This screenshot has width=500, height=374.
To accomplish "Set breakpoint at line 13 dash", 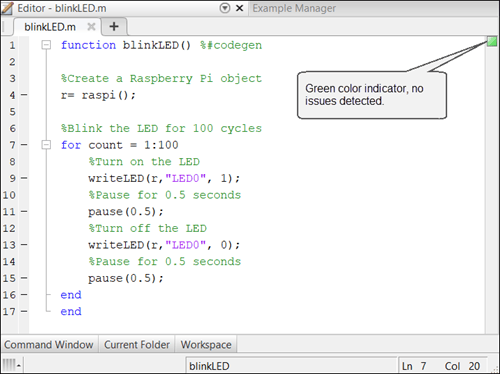I will (x=24, y=245).
